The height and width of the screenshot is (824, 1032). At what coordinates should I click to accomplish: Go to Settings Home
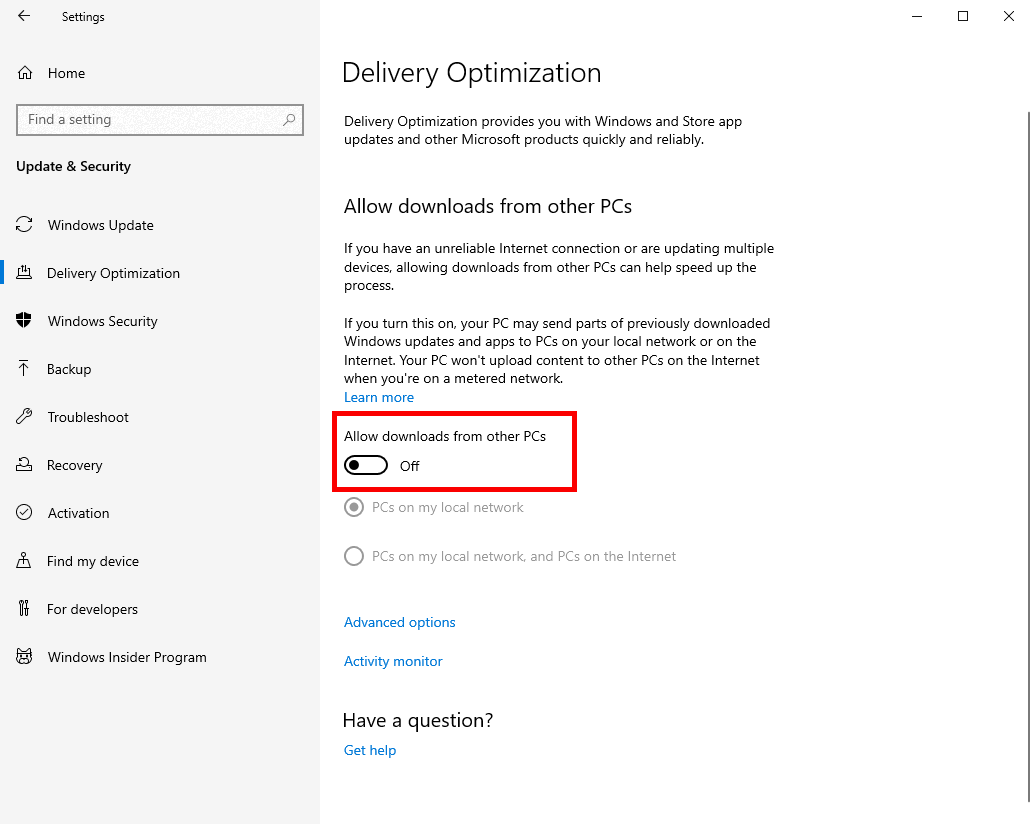[x=160, y=73]
